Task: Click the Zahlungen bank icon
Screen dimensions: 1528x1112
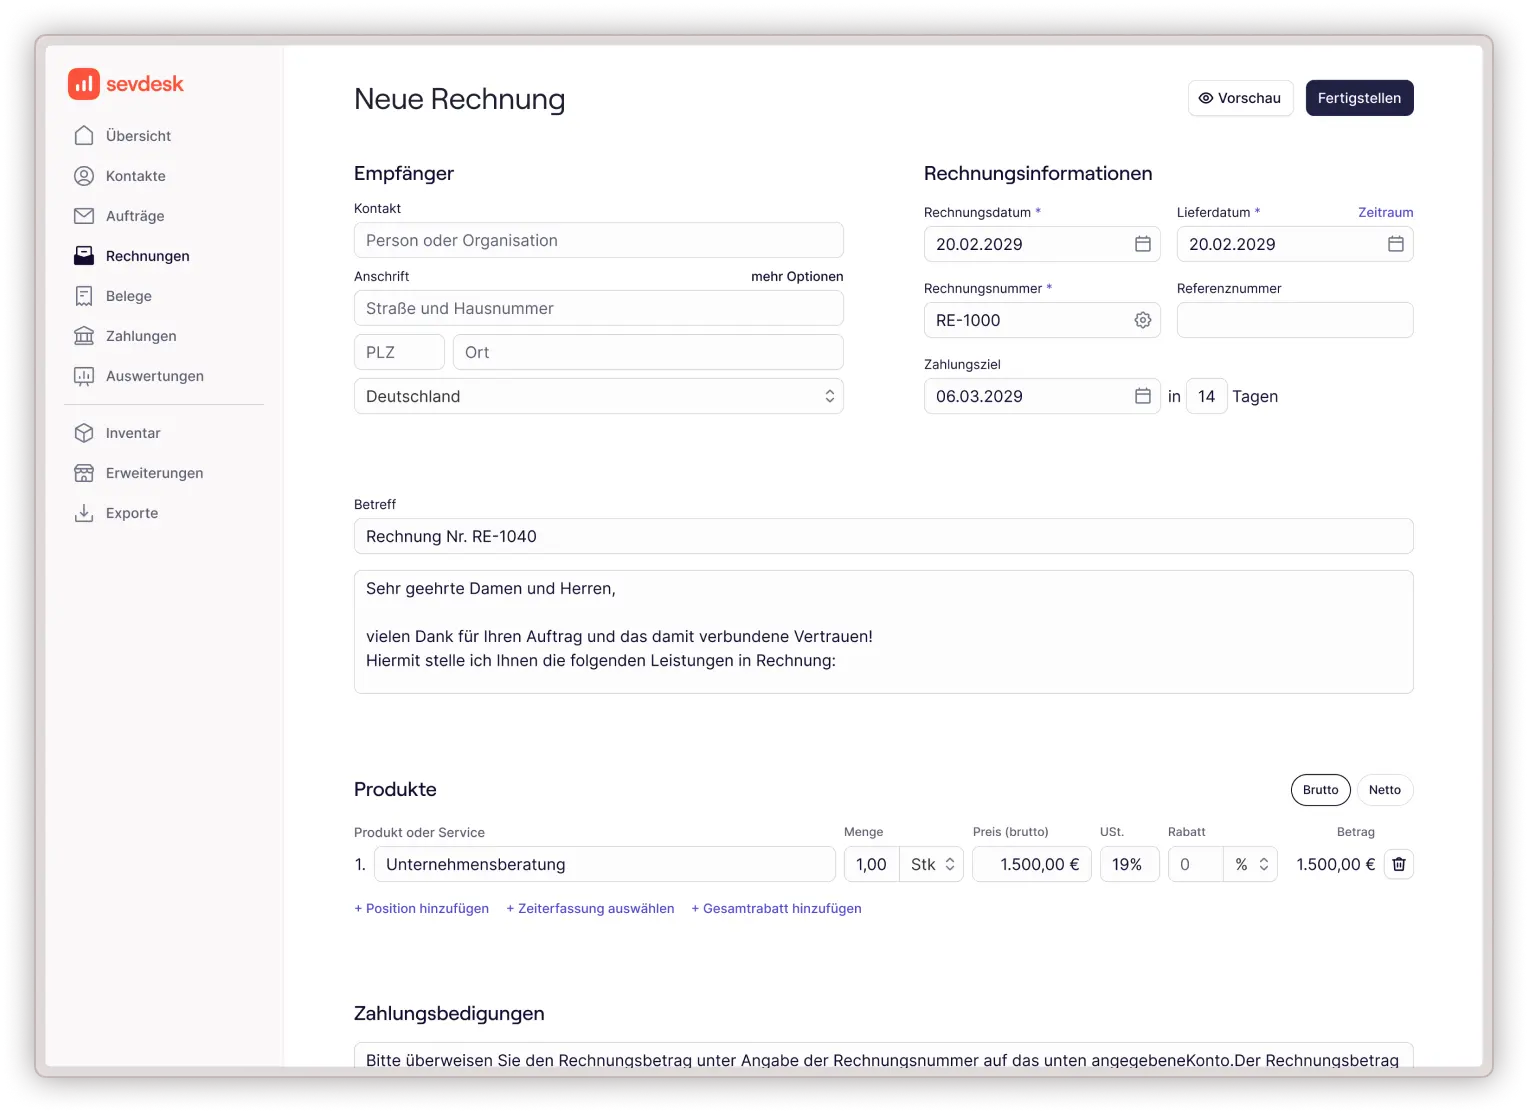Action: tap(85, 335)
